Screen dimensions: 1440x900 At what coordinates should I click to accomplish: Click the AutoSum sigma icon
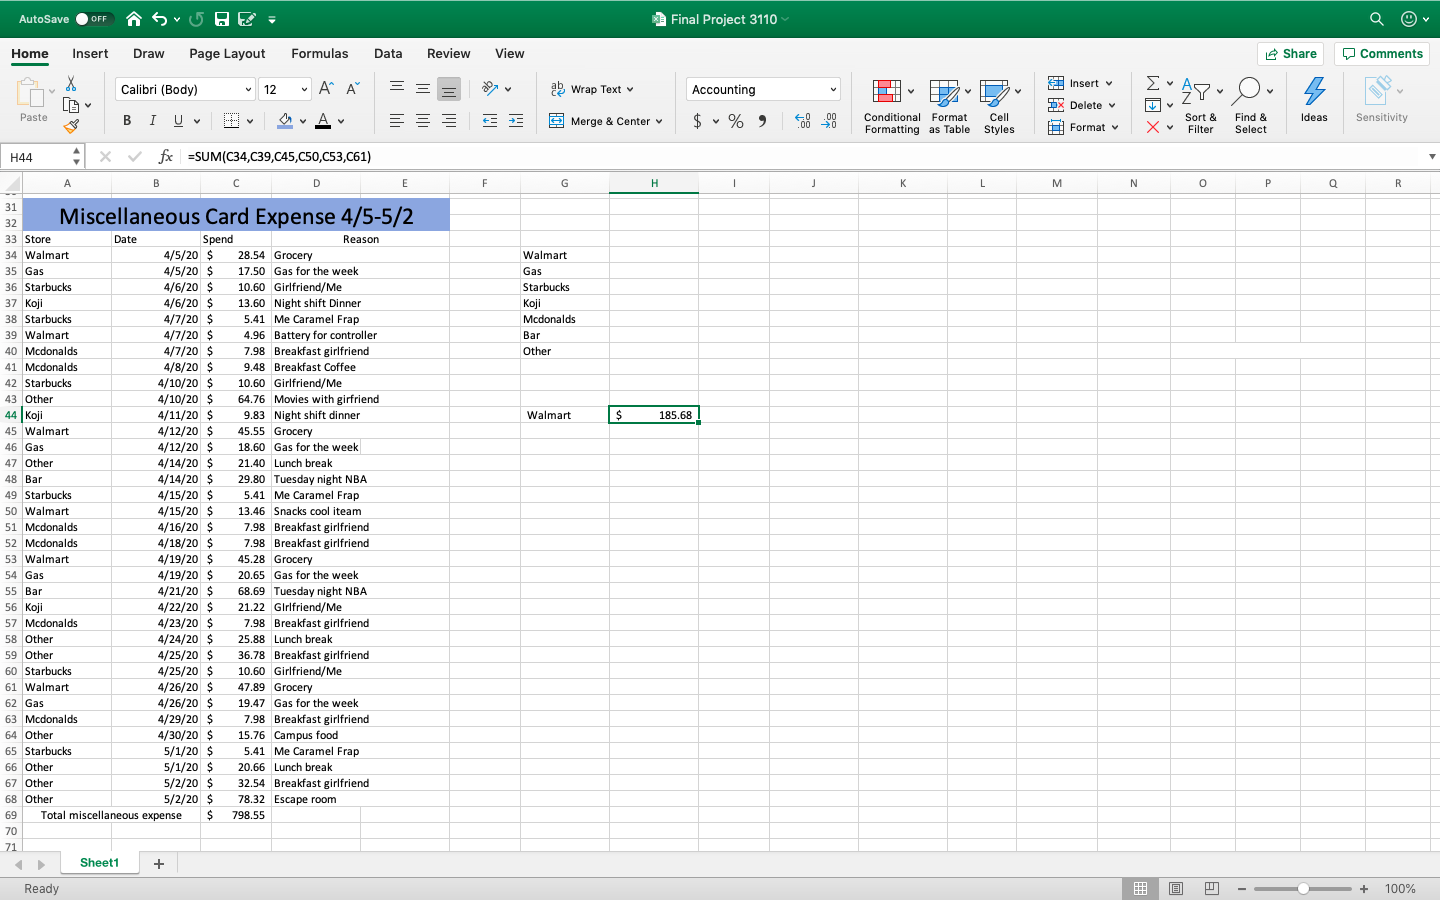(x=1153, y=83)
